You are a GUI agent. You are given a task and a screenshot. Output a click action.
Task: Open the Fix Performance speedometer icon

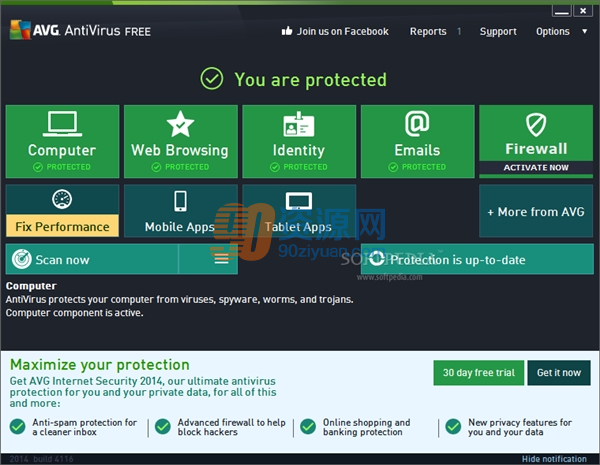[62, 199]
